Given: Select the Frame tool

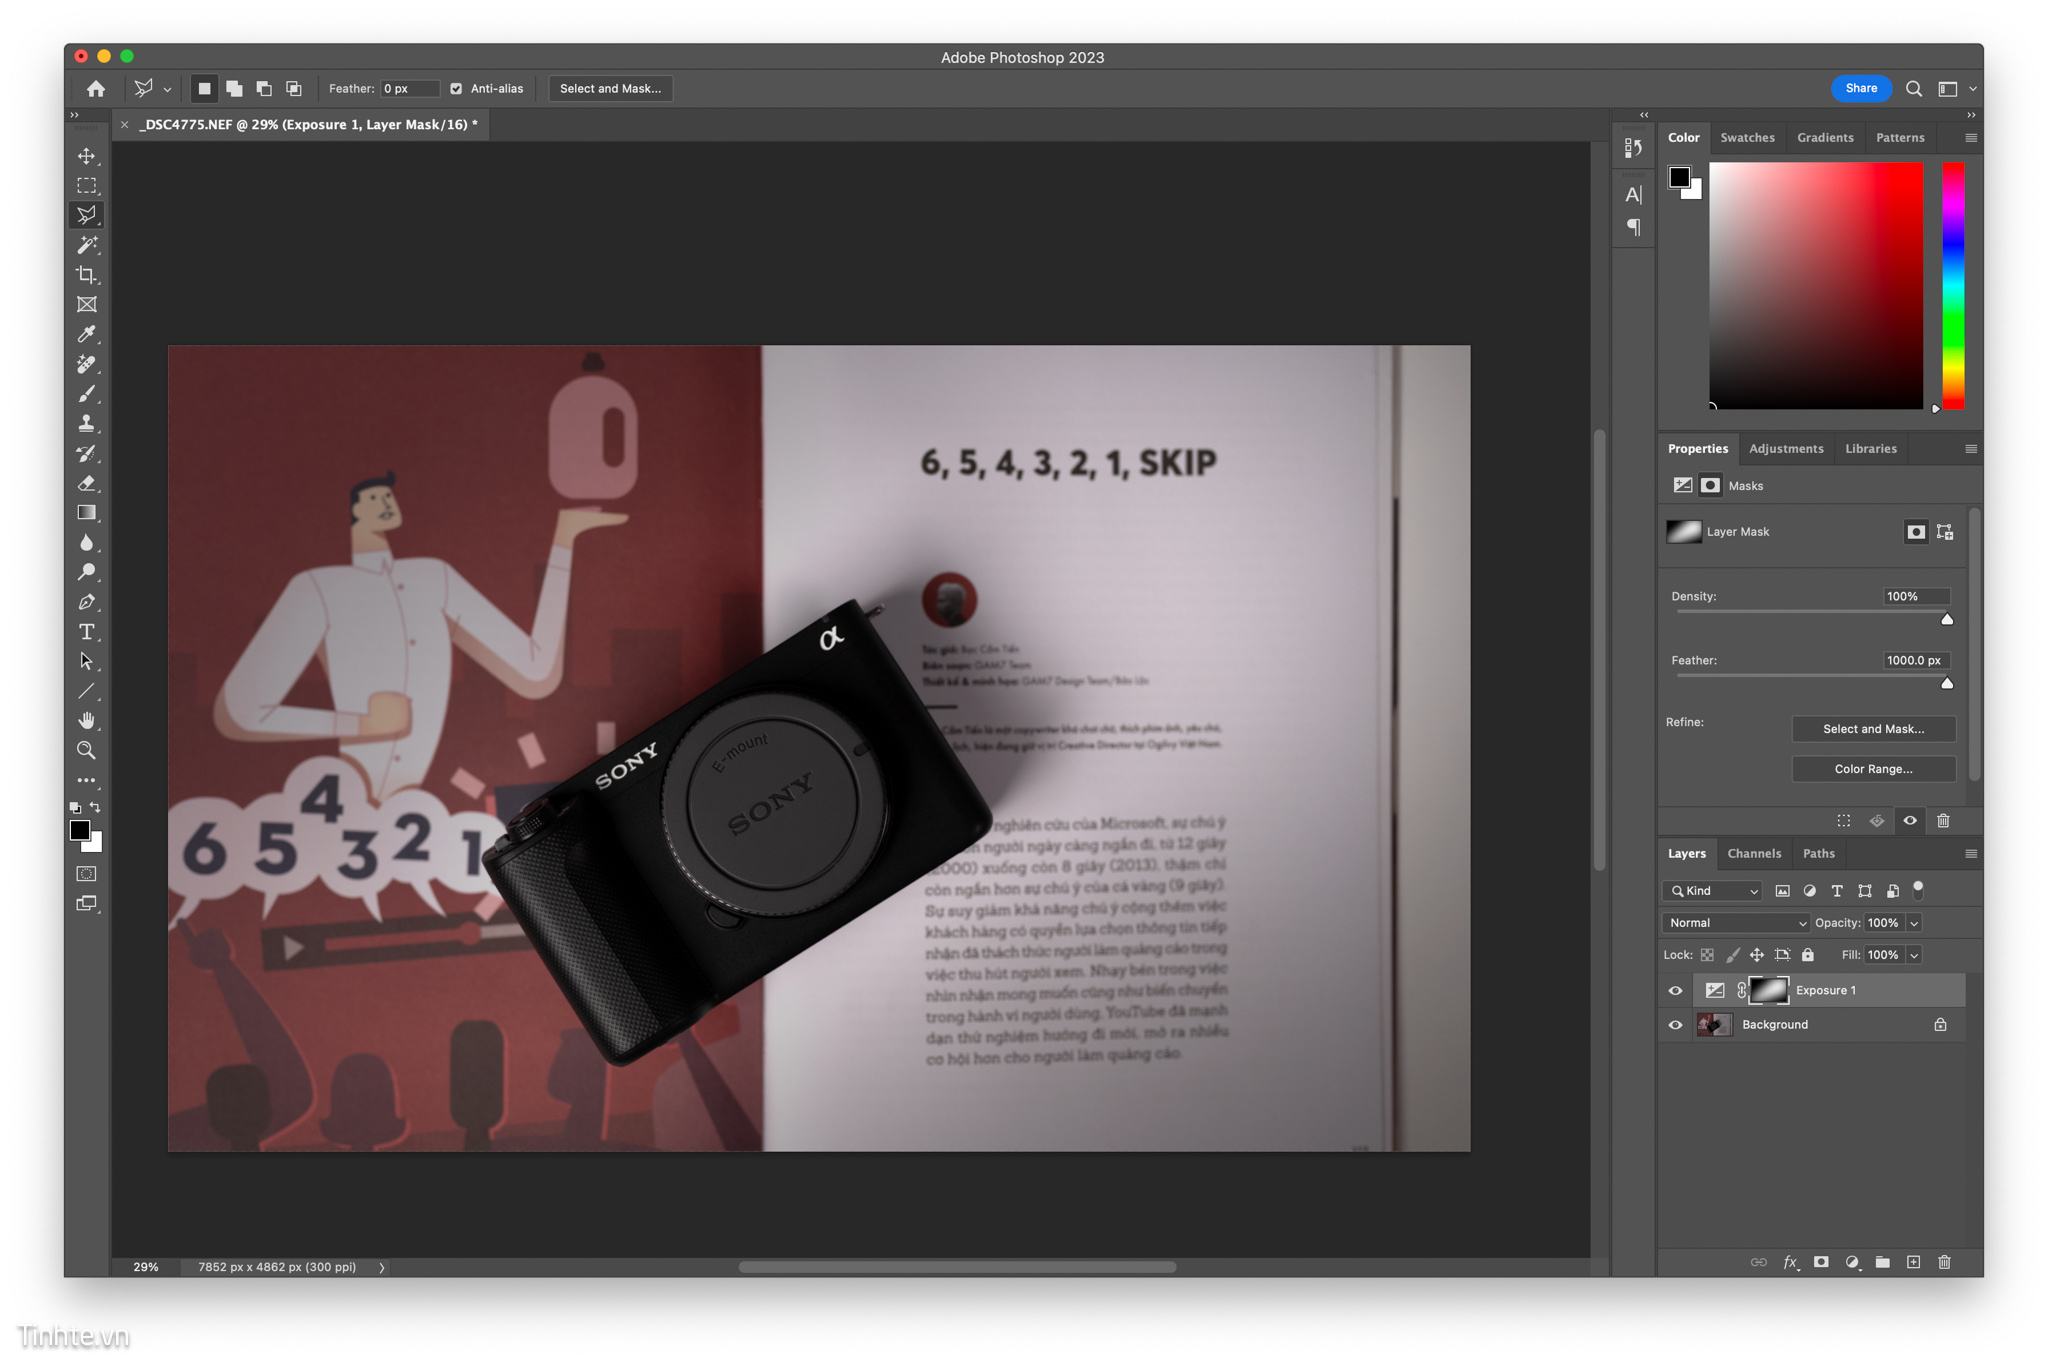Looking at the screenshot, I should pos(87,304).
